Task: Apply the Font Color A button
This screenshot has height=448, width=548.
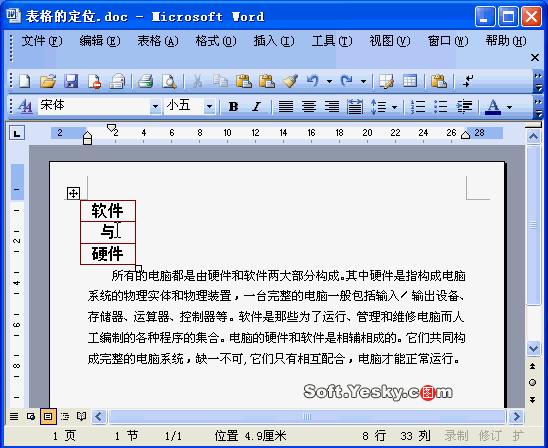Action: (493, 107)
